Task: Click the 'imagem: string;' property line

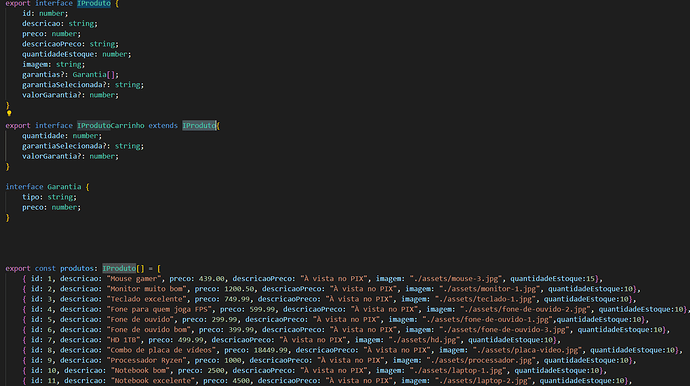Action: (x=54, y=64)
